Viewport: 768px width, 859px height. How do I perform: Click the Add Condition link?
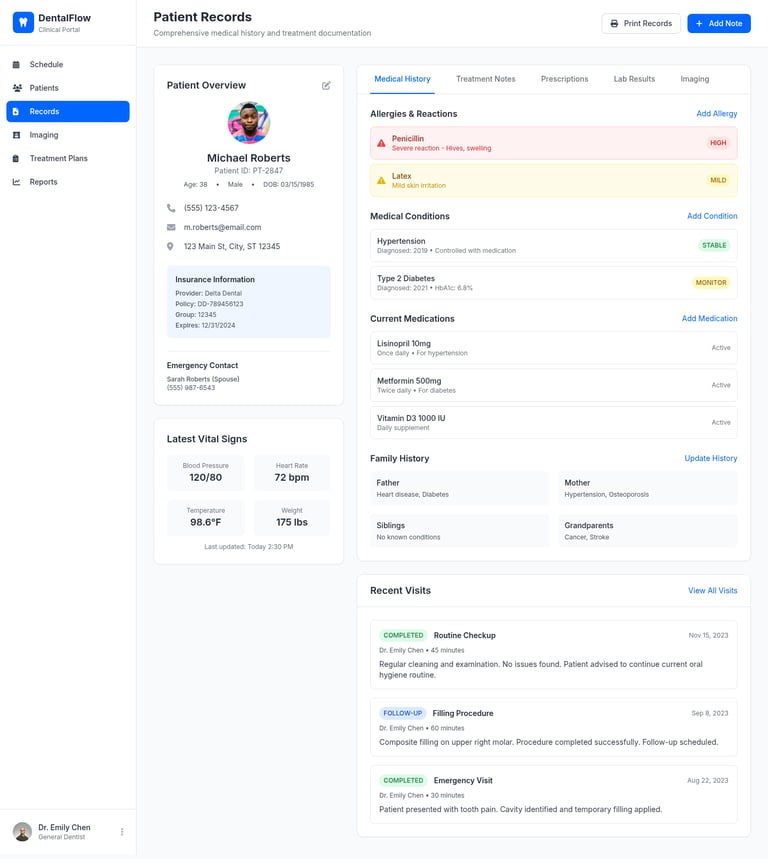point(712,216)
